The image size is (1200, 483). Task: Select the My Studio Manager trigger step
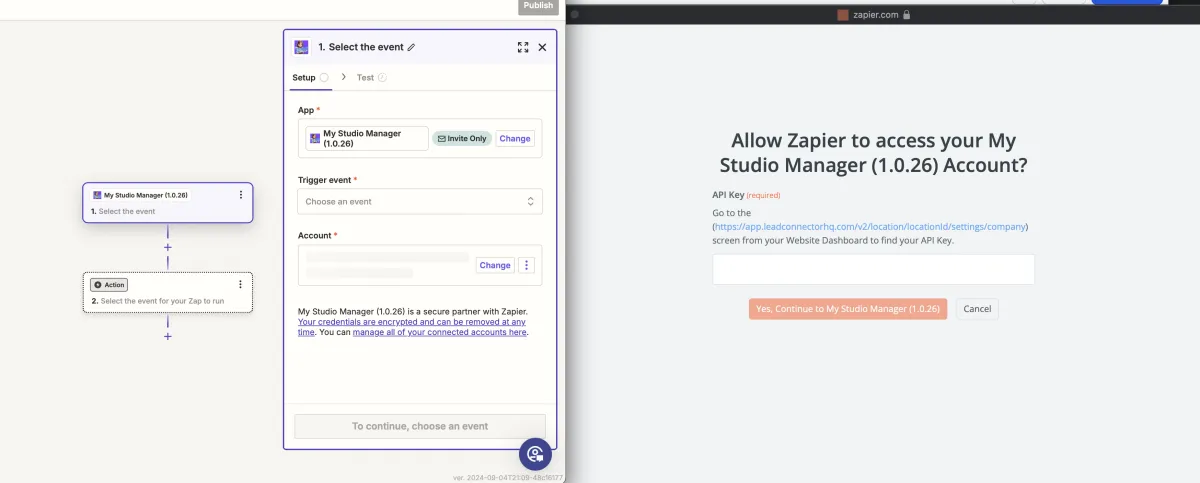(x=168, y=203)
